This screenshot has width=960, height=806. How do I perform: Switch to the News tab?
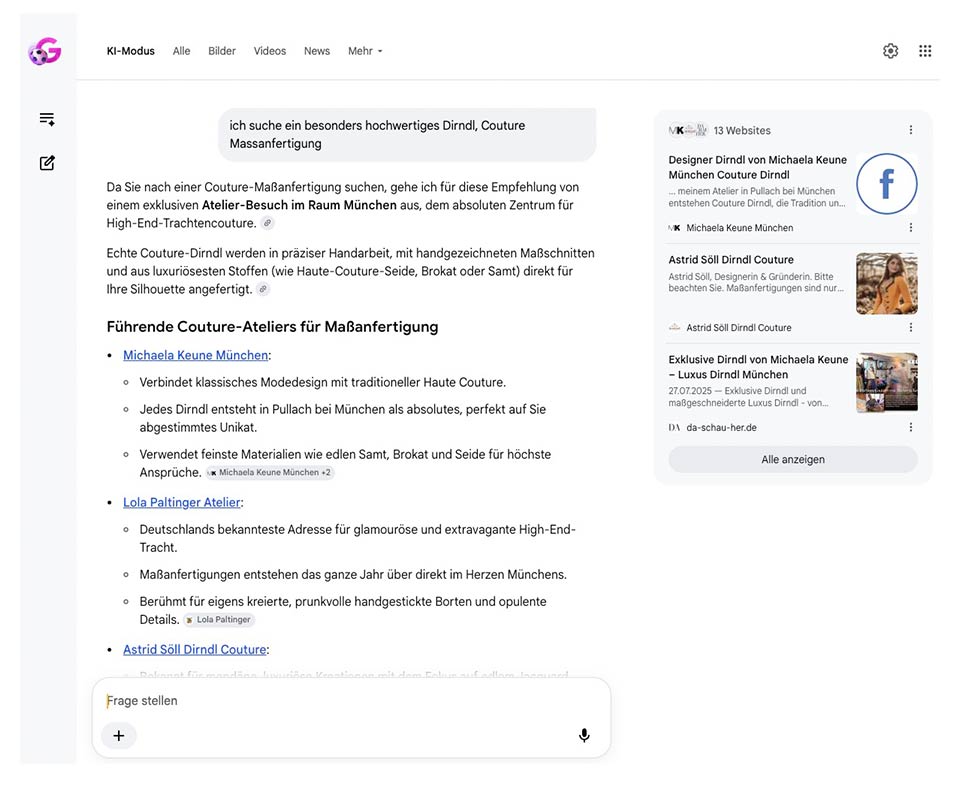click(x=317, y=51)
